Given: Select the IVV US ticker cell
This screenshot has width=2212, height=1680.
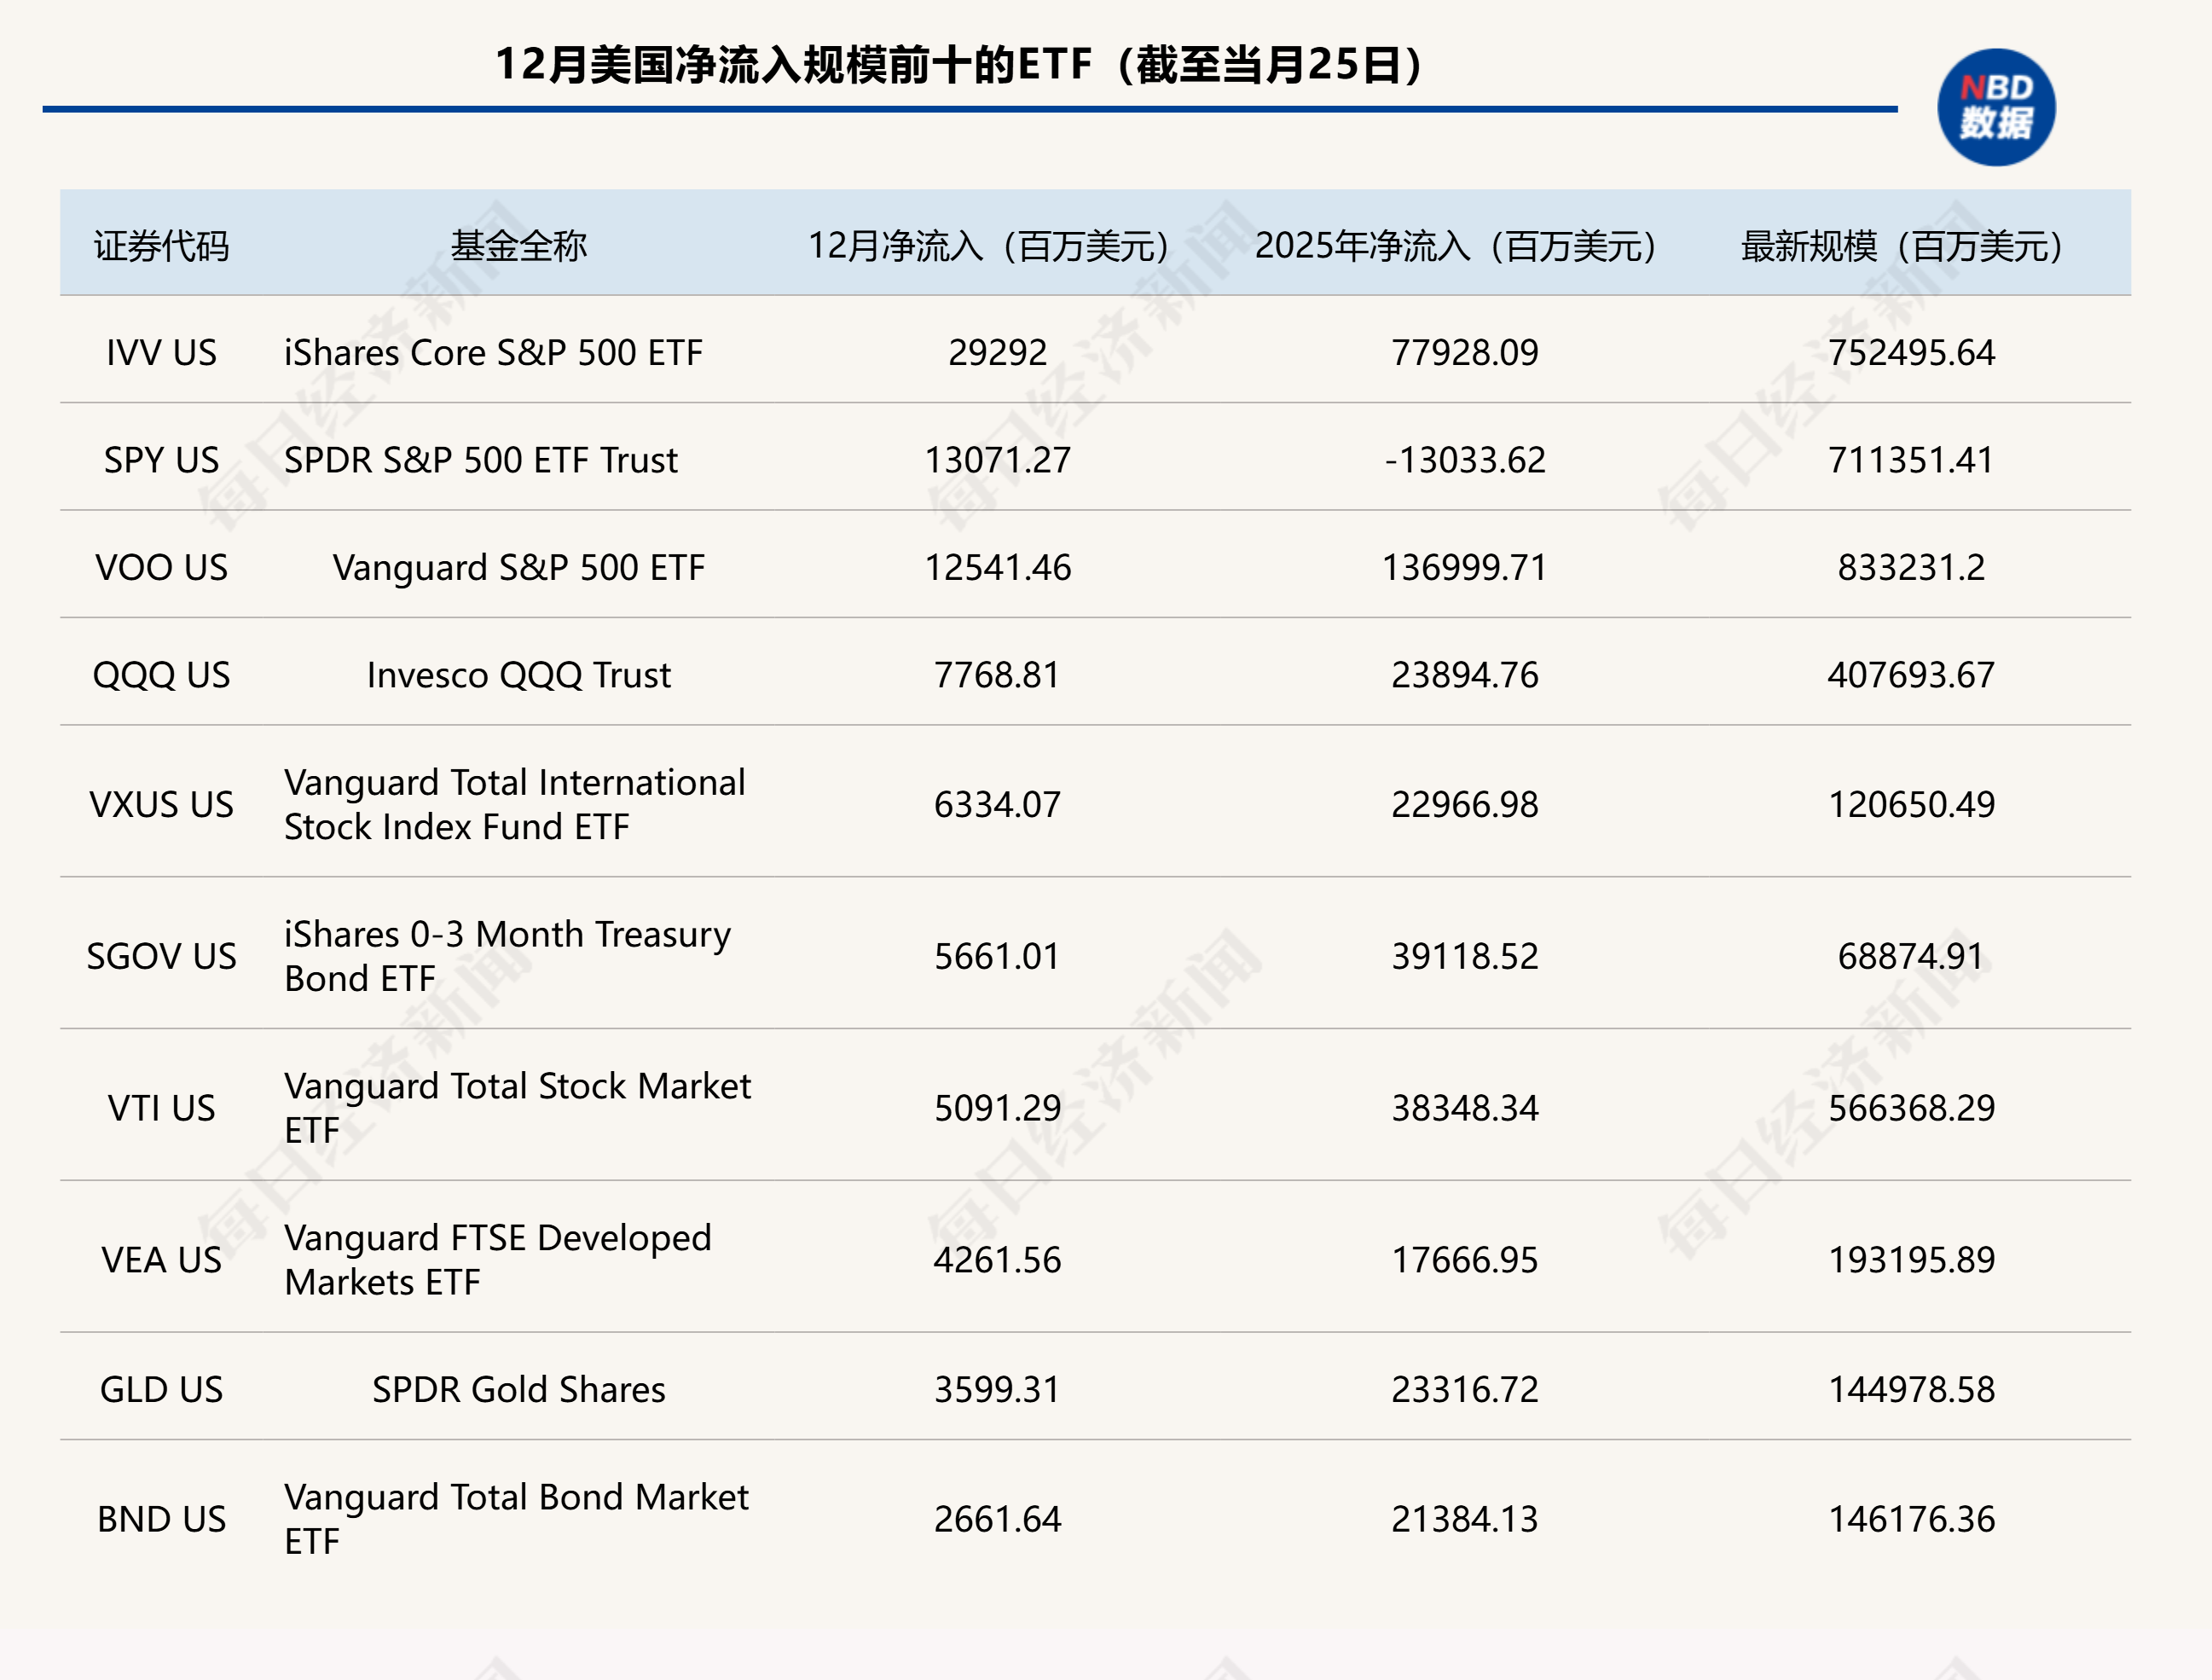Looking at the screenshot, I should (161, 352).
